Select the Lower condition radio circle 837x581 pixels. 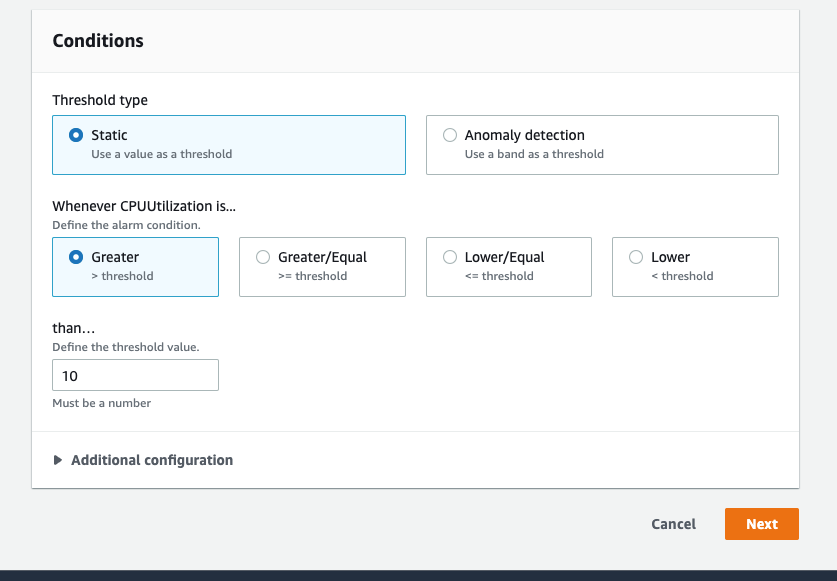point(636,257)
